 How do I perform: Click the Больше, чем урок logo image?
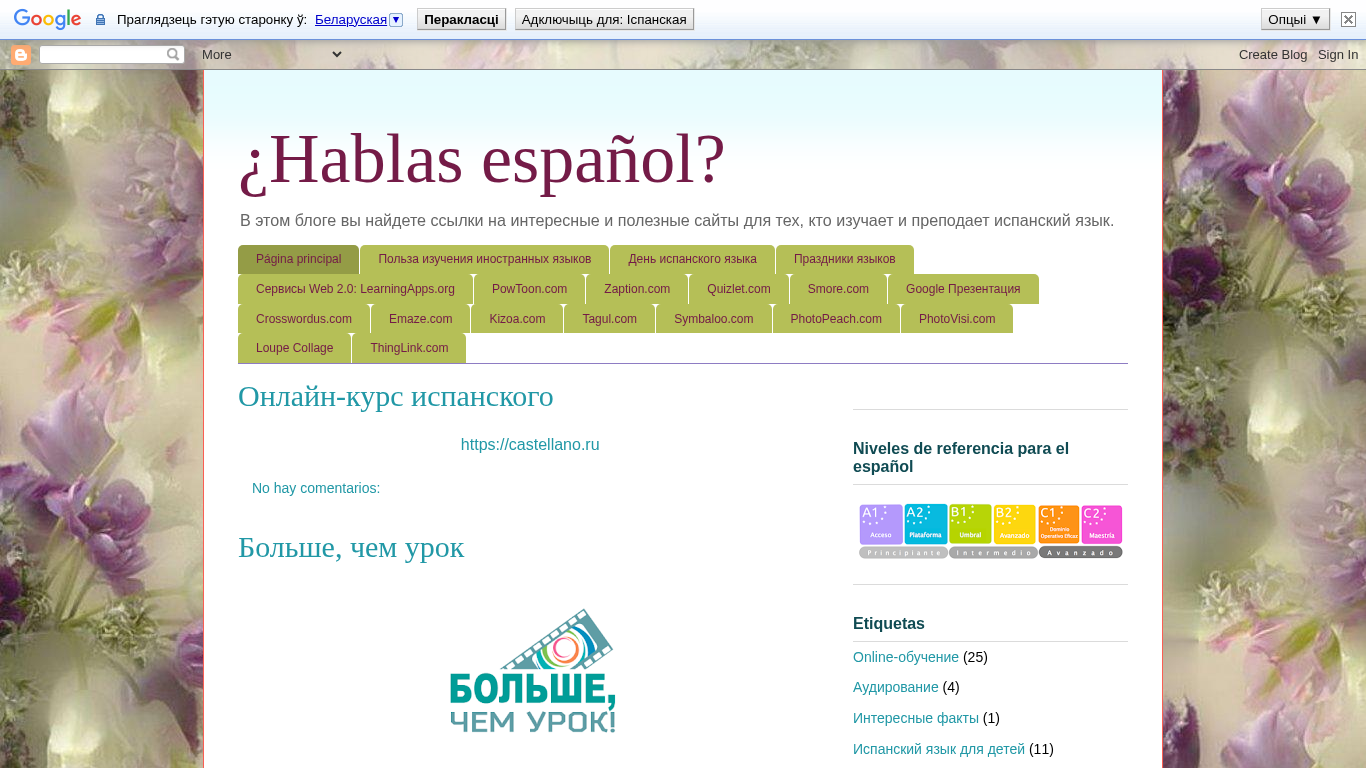pos(532,671)
